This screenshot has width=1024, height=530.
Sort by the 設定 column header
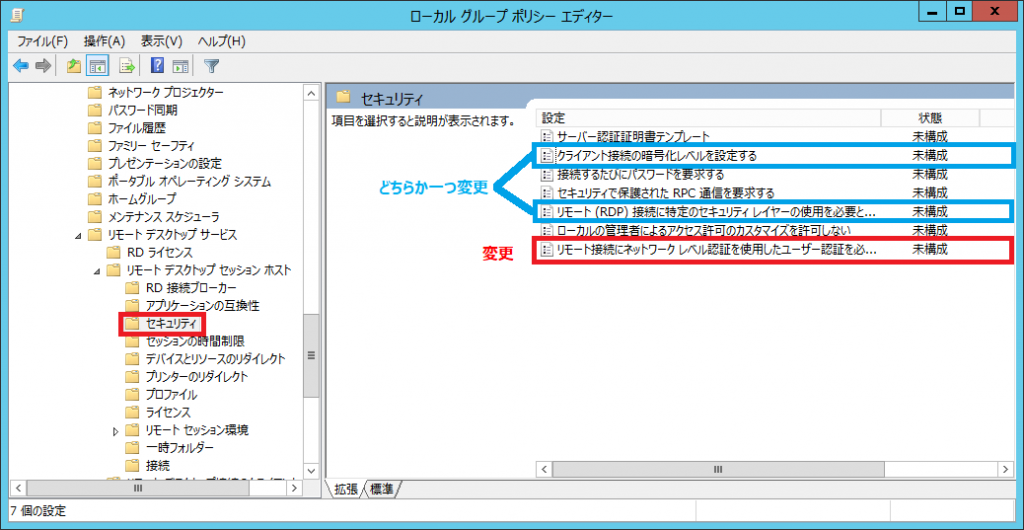(709, 118)
